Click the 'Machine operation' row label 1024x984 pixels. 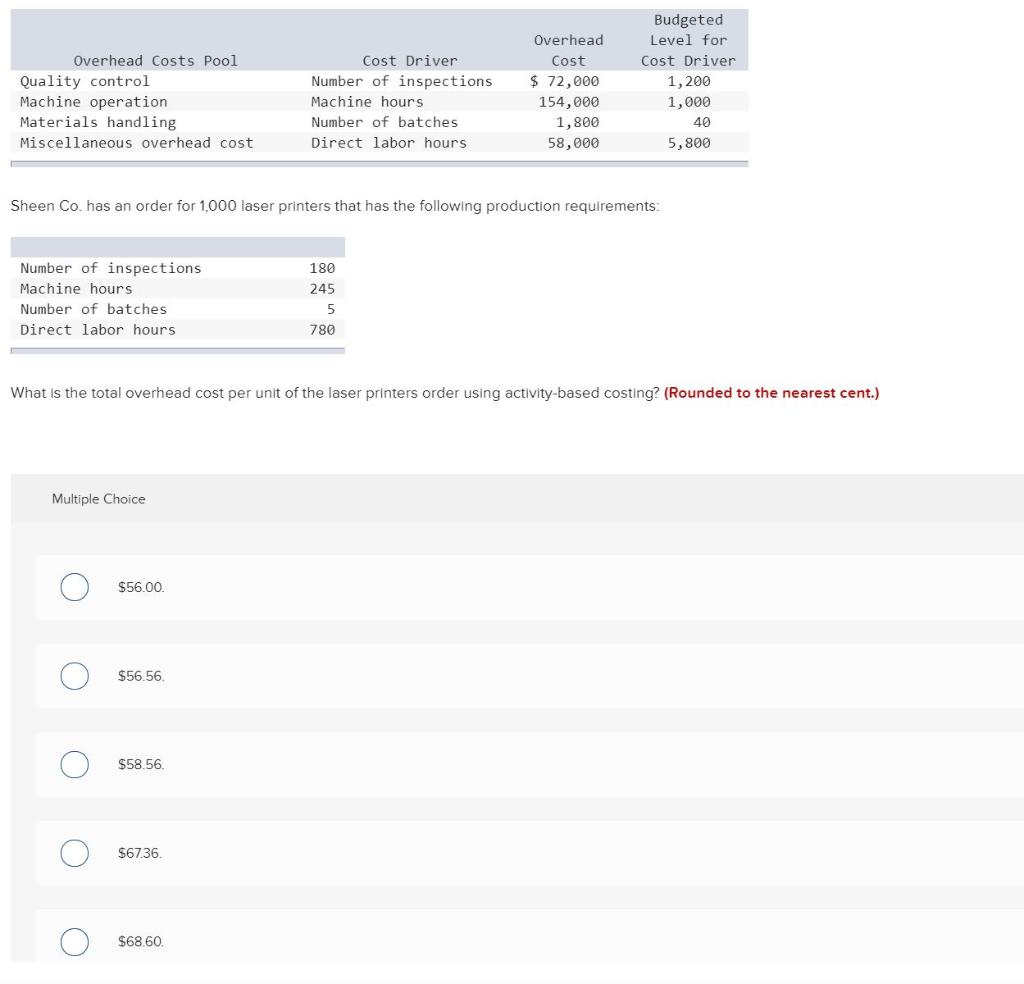[x=93, y=102]
